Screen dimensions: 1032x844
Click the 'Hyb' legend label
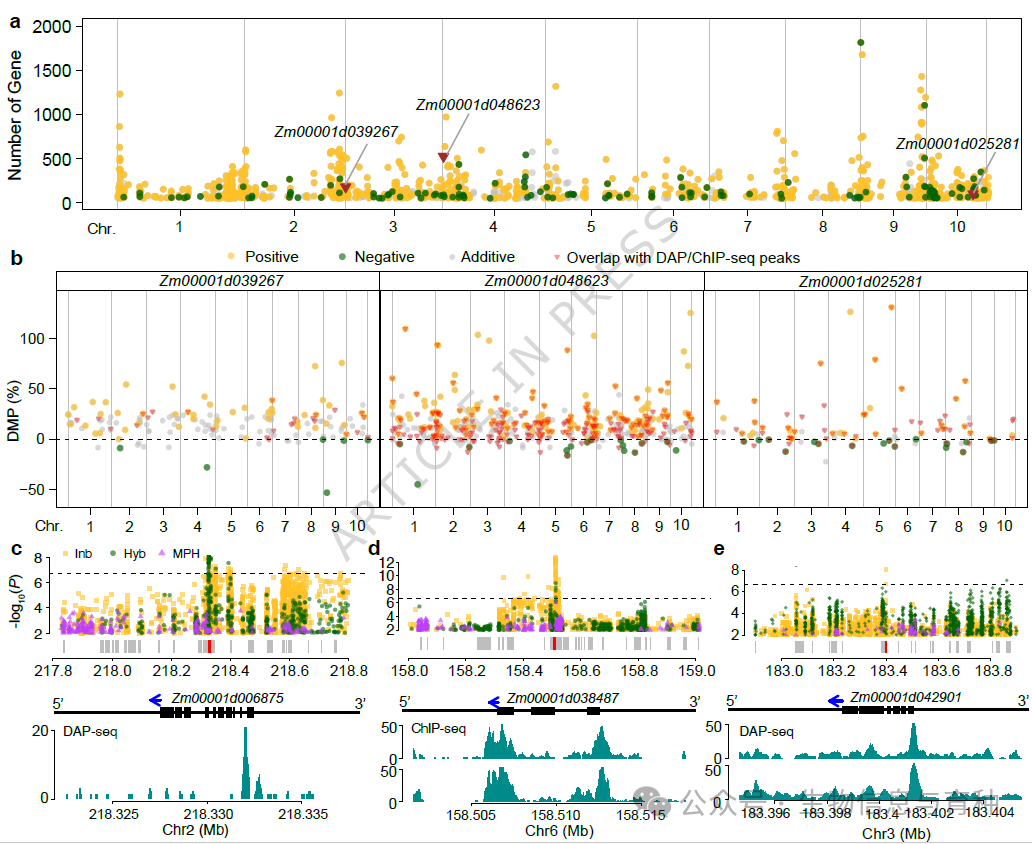coord(134,554)
